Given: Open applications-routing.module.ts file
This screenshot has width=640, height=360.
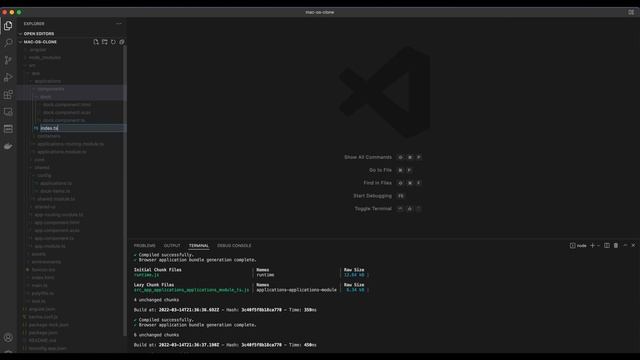Looking at the screenshot, I should point(70,144).
